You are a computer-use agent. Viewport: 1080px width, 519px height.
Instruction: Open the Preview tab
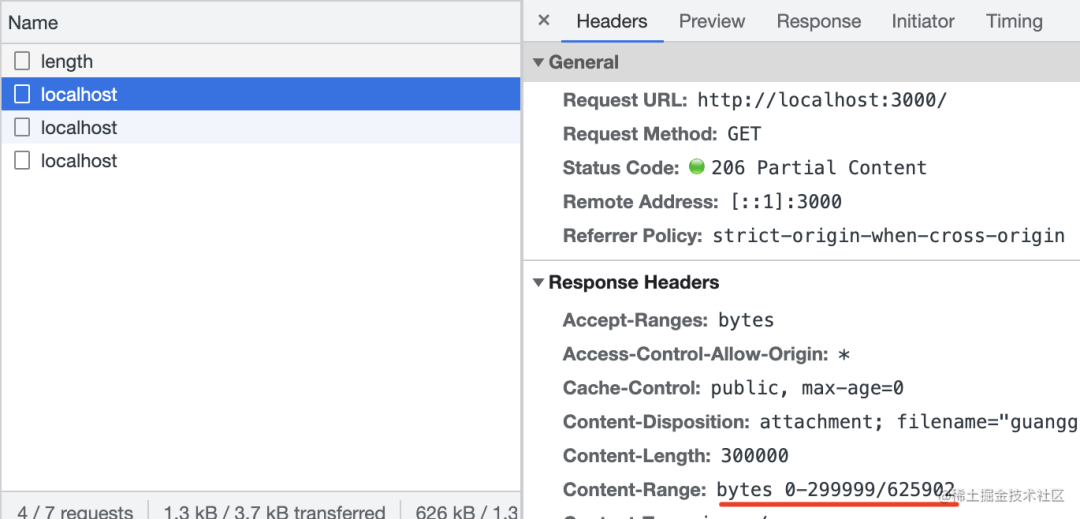pos(712,21)
